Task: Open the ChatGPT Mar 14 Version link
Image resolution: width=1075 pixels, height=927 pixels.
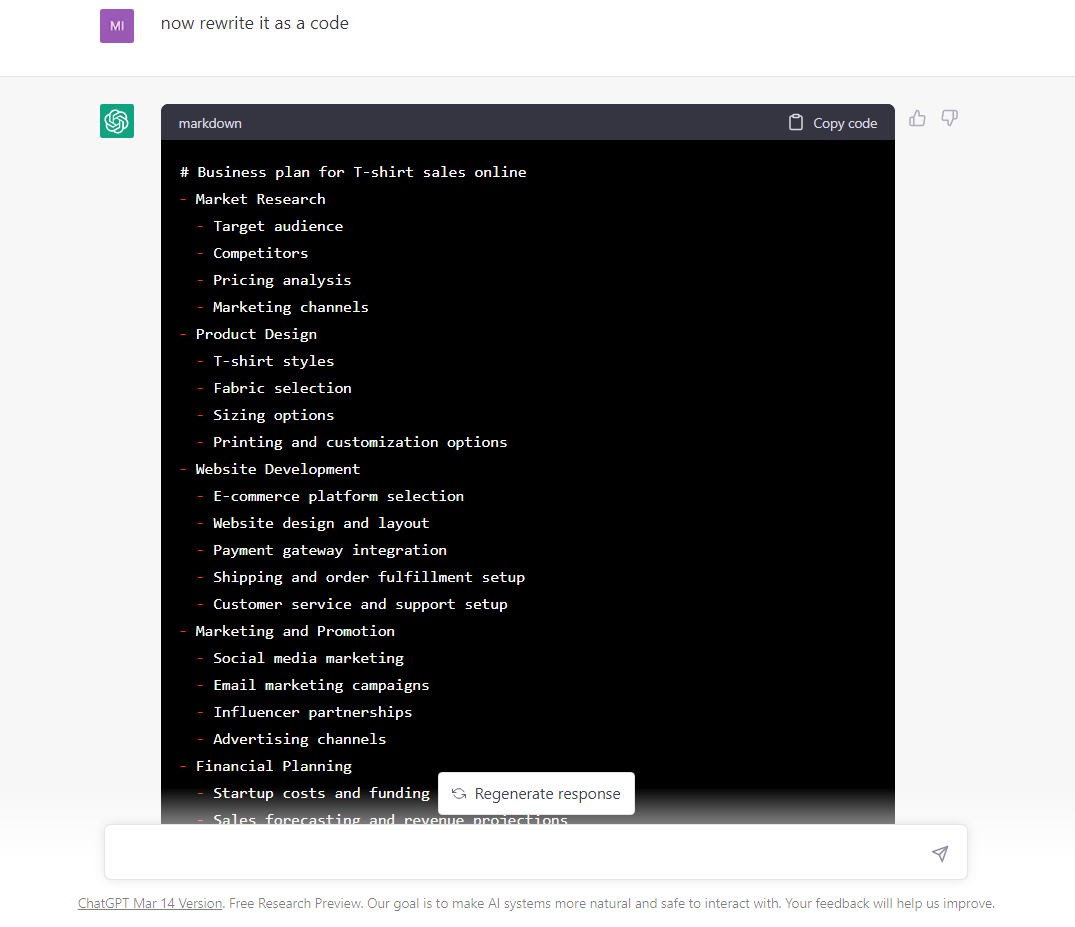Action: [x=150, y=904]
